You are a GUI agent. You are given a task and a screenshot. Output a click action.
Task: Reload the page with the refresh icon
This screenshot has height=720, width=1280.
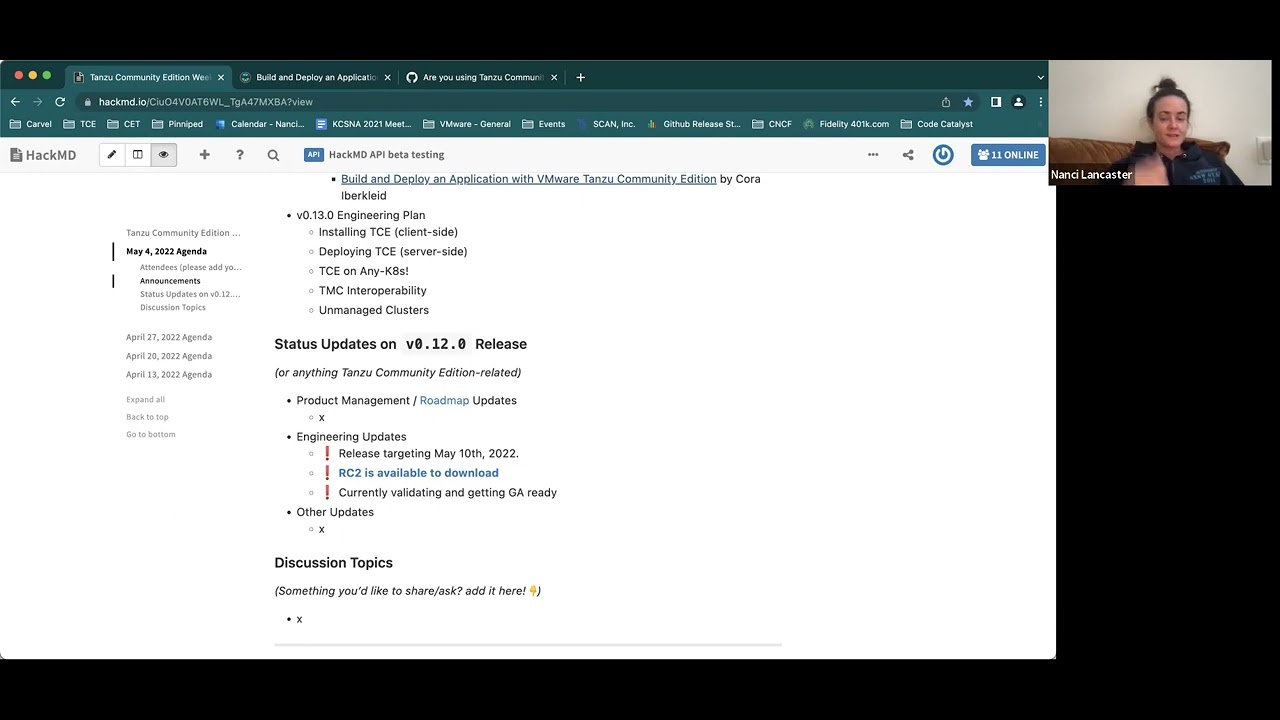[60, 101]
